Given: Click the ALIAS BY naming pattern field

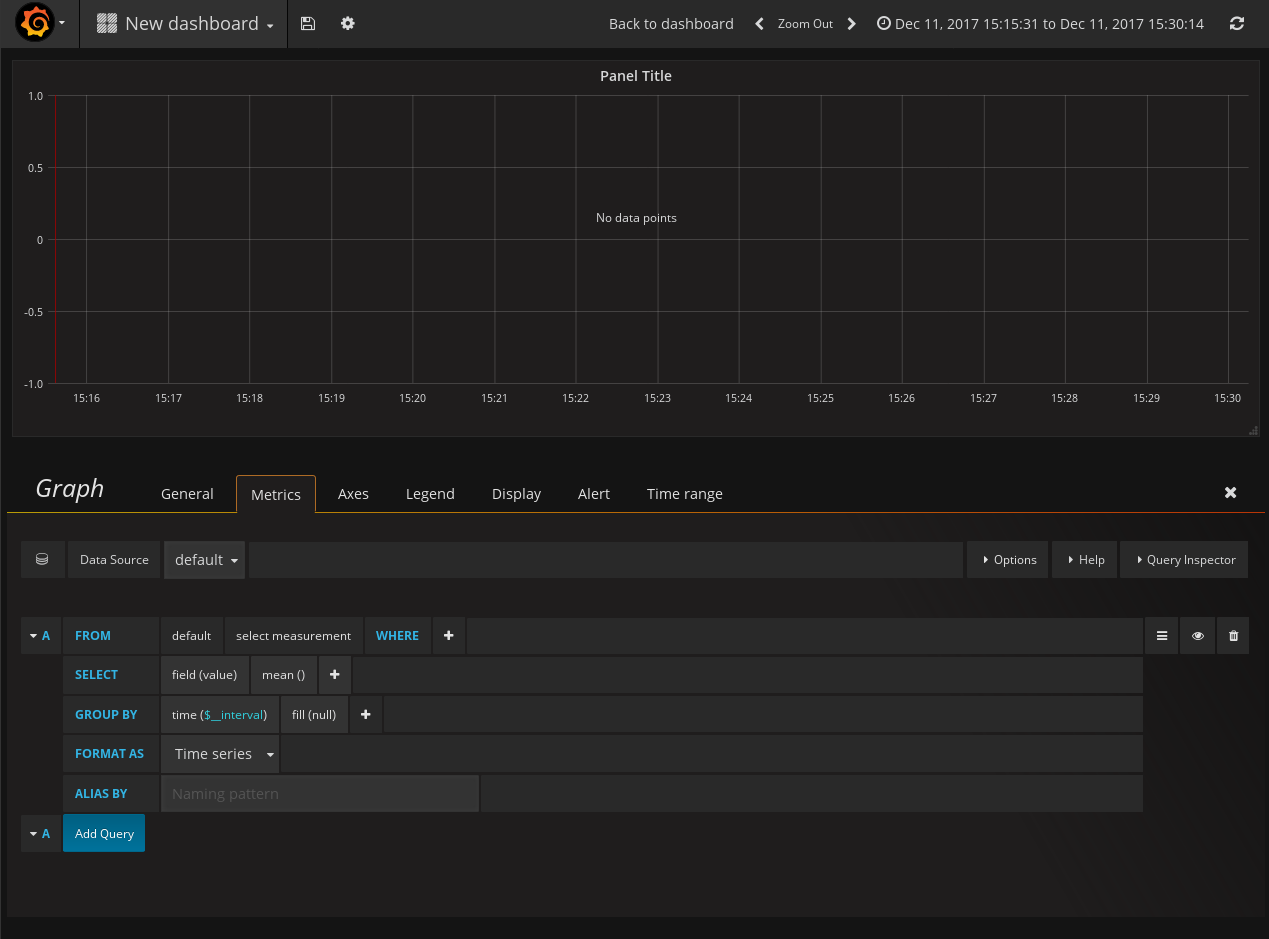Looking at the screenshot, I should [320, 794].
